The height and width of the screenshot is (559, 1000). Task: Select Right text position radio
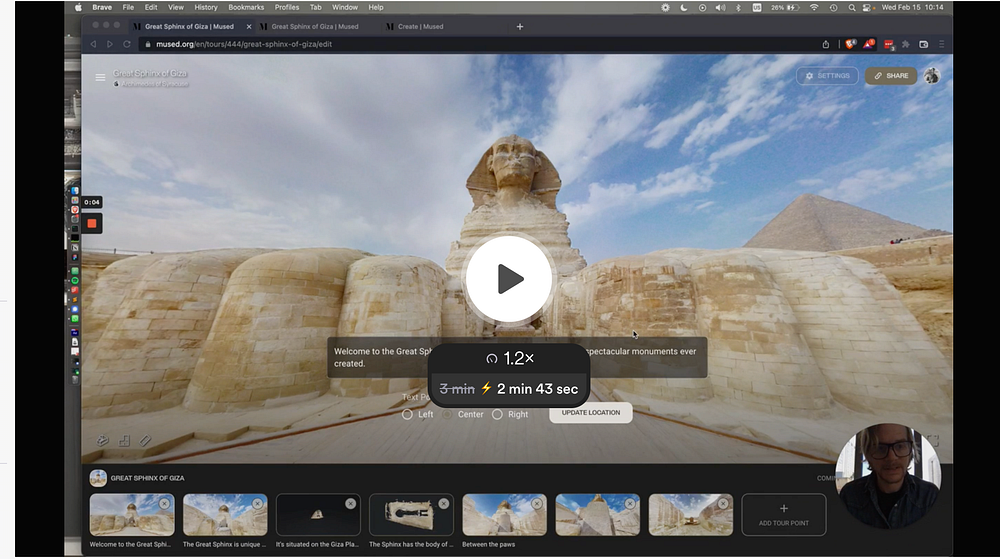[x=497, y=414]
